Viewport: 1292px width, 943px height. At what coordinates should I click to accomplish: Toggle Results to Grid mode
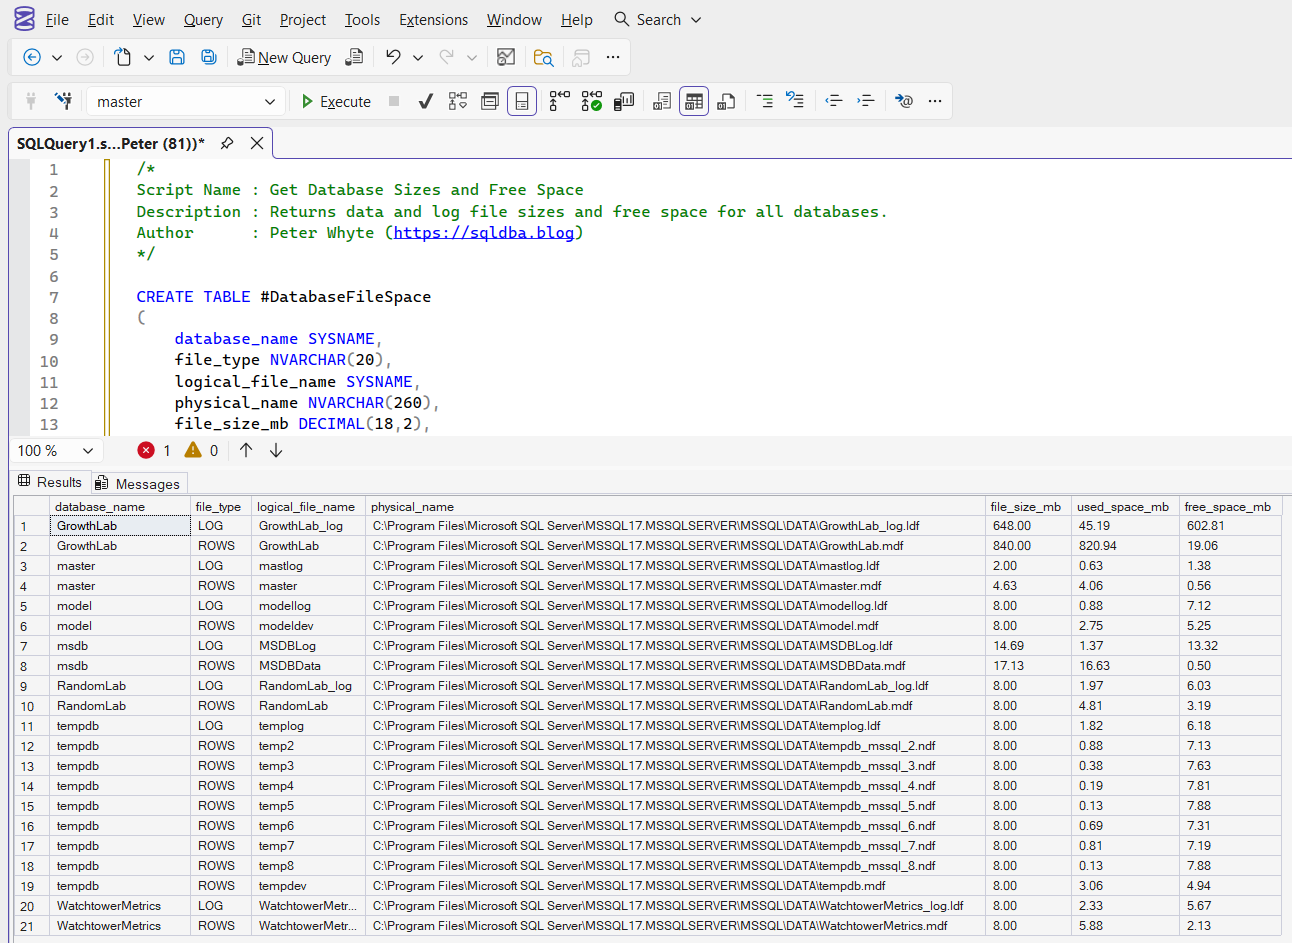coord(694,101)
